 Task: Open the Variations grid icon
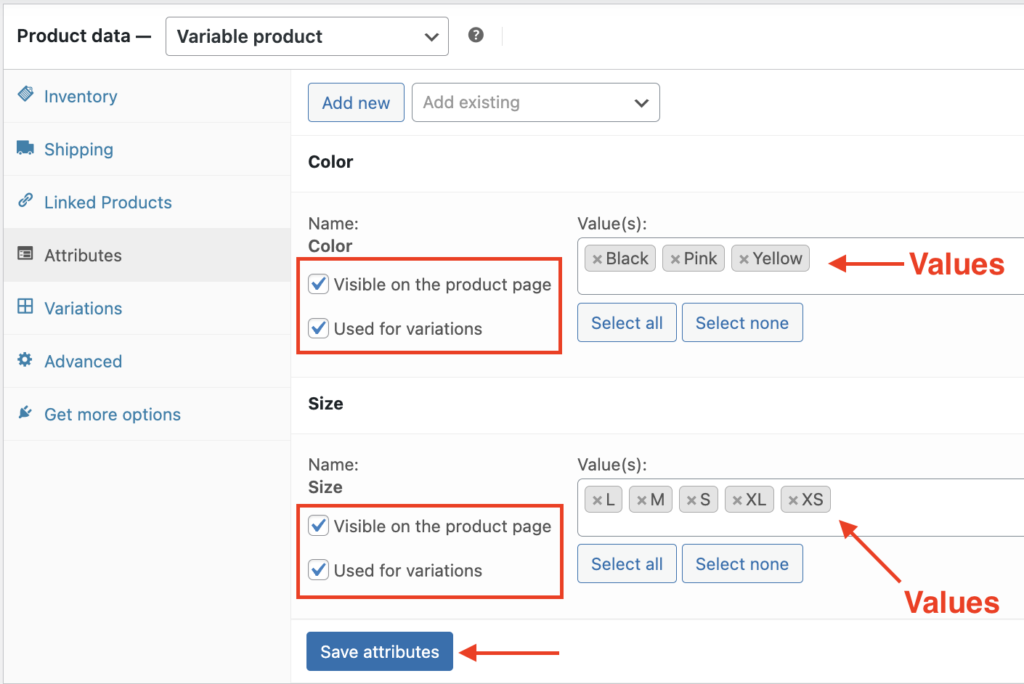(x=24, y=308)
